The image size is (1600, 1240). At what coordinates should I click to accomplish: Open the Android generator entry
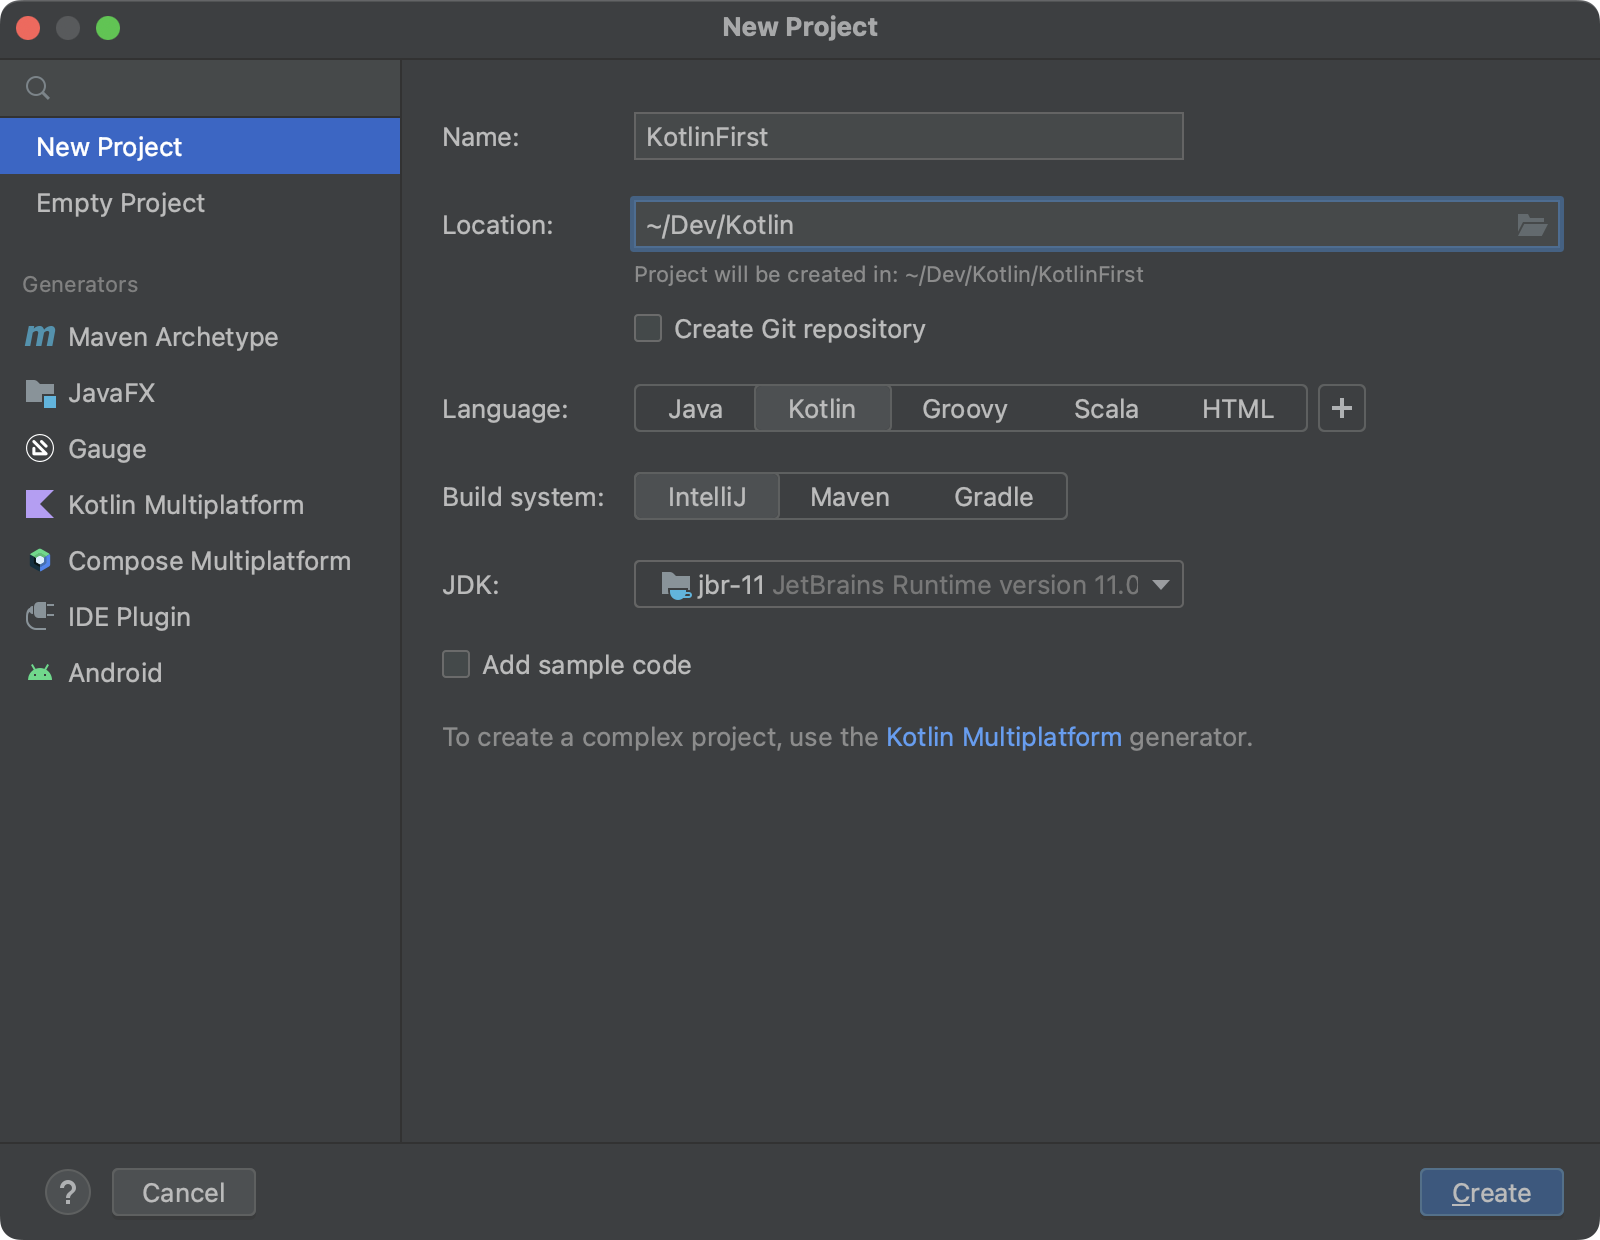[200, 672]
